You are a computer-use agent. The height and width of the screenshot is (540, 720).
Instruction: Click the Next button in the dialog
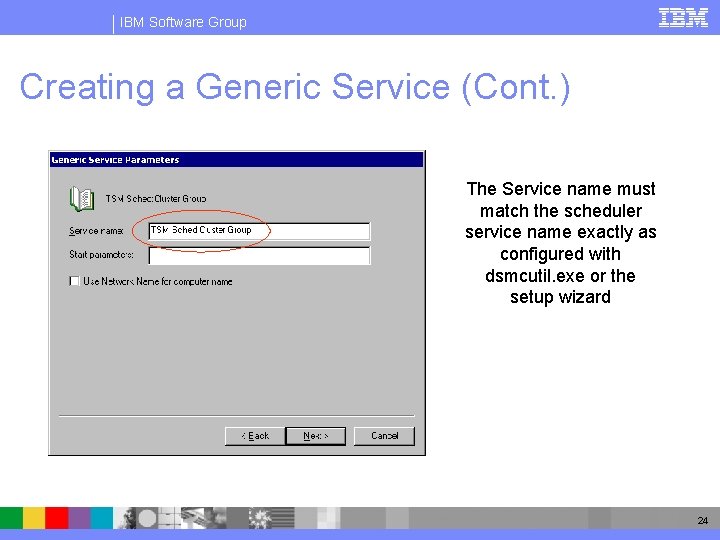pyautogui.click(x=315, y=436)
